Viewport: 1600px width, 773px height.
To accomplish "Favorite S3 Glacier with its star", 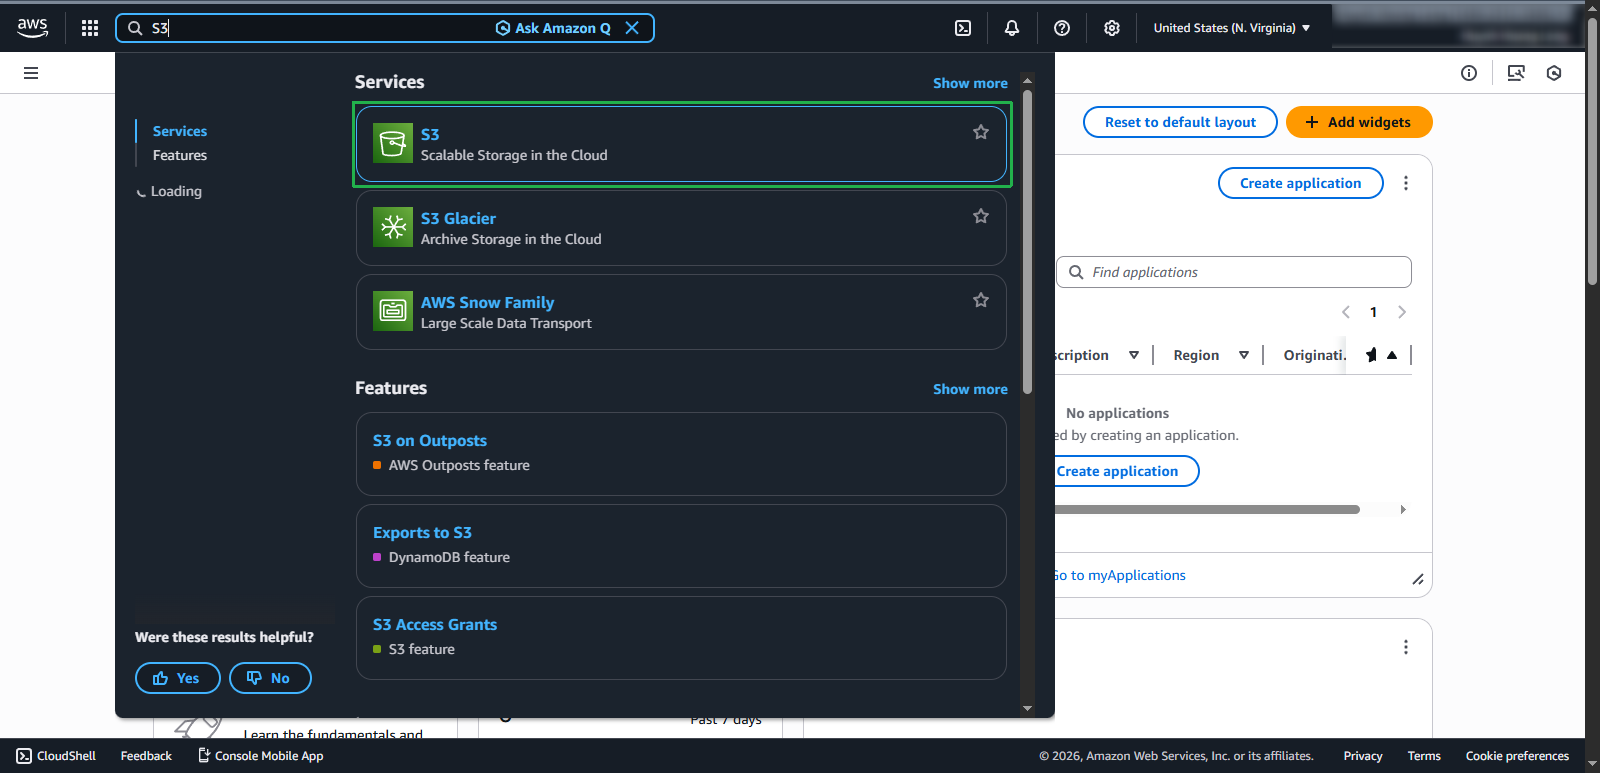I will tap(981, 216).
